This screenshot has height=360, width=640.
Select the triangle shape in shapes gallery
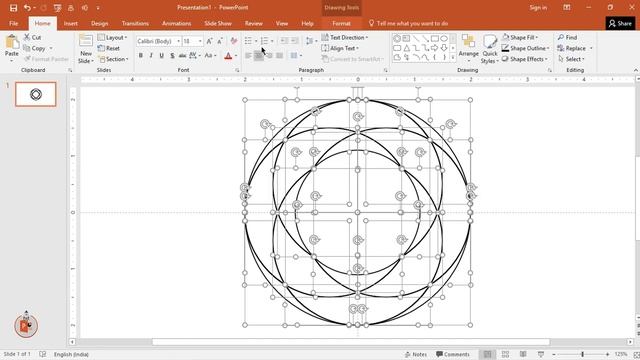click(x=407, y=48)
